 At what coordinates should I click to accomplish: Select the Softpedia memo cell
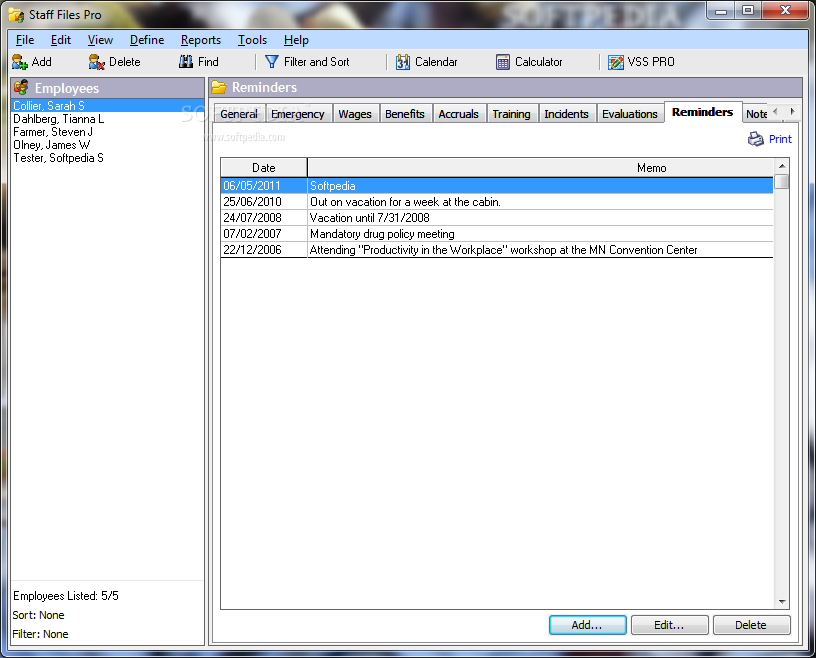[x=540, y=186]
